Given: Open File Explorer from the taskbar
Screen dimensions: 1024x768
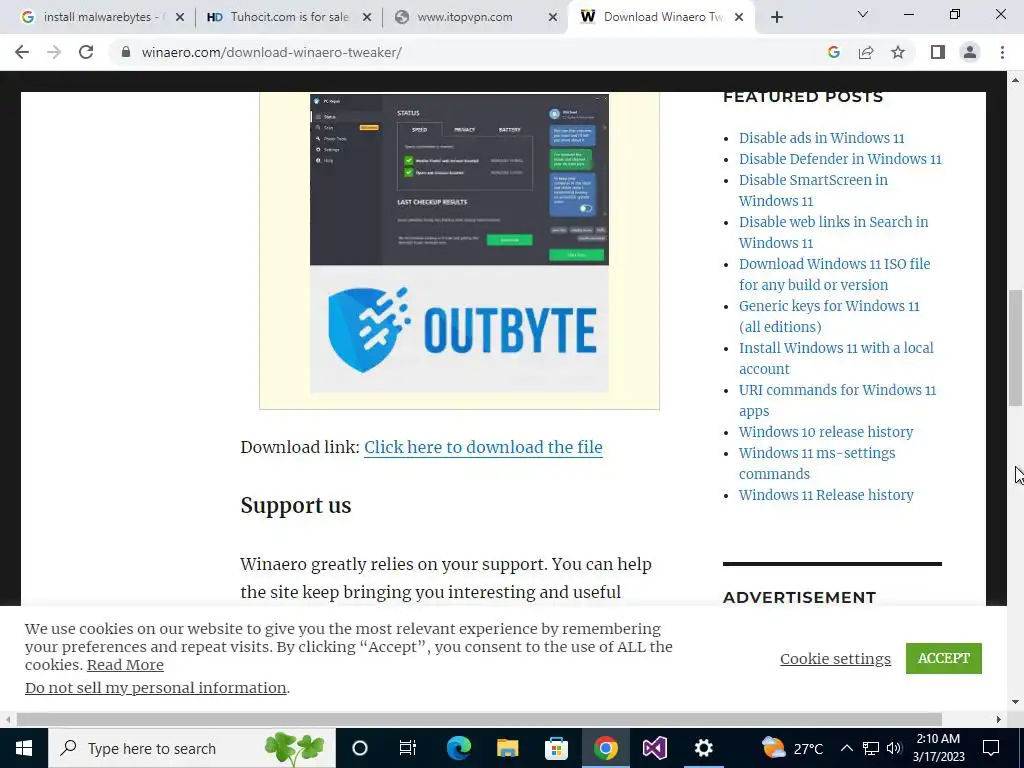Looking at the screenshot, I should click(507, 748).
